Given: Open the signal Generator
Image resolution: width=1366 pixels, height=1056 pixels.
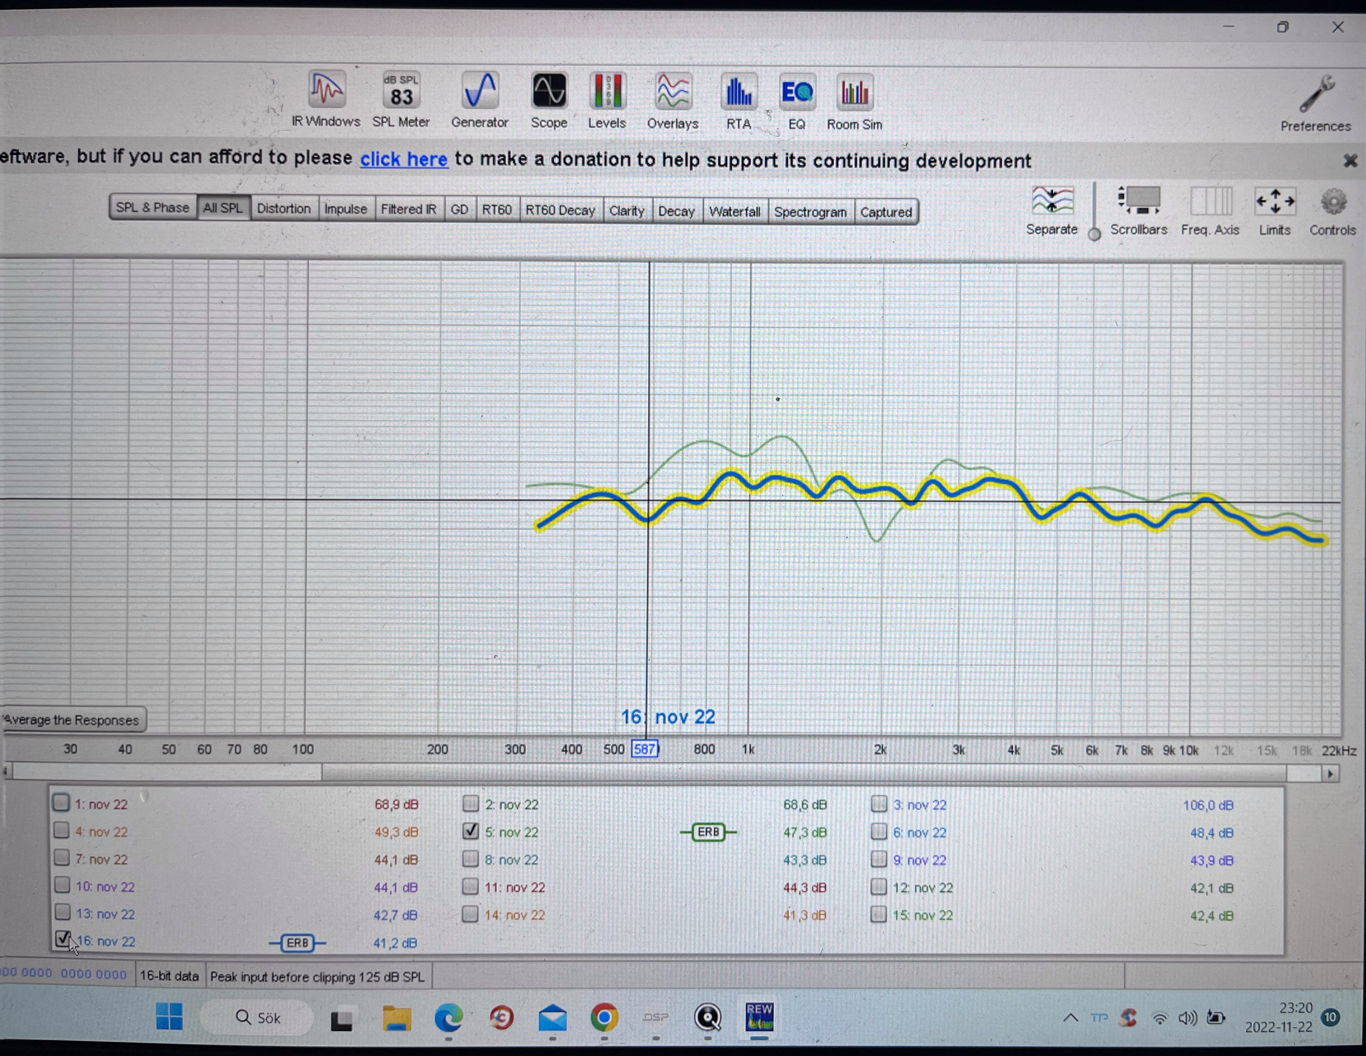Looking at the screenshot, I should pos(480,99).
